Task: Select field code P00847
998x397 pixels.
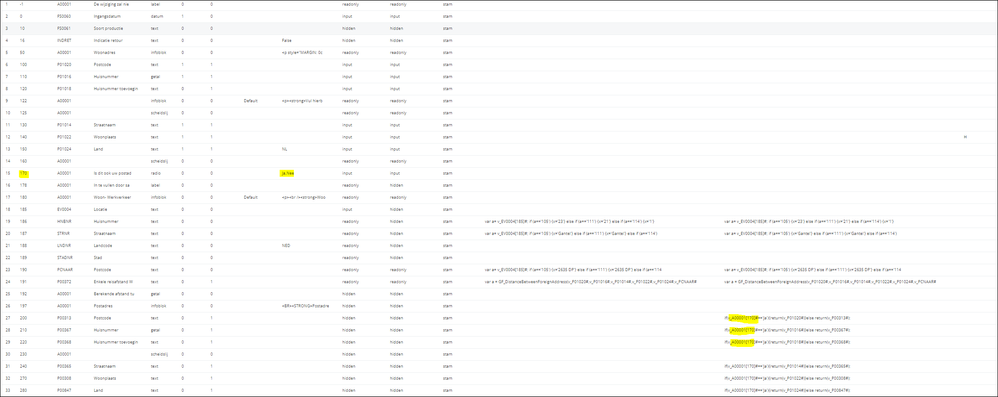Action: (x=64, y=390)
